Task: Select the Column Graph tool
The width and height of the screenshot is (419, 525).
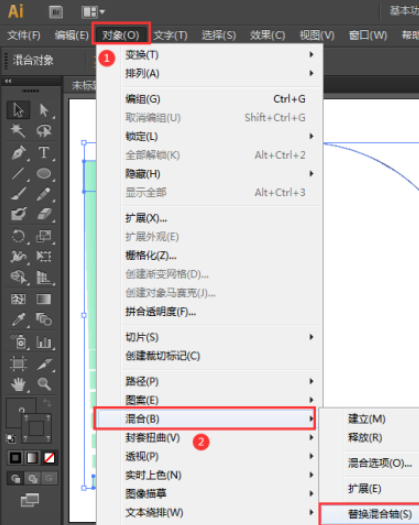Action: [x=44, y=342]
